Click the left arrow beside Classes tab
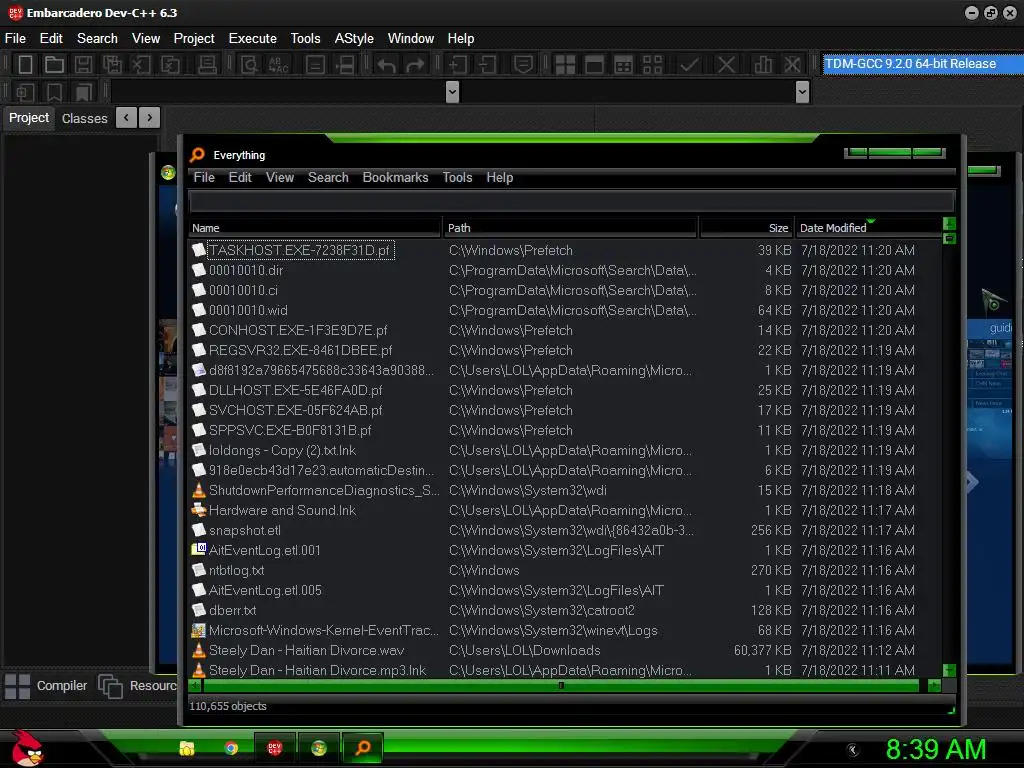Screen dimensions: 1024x768 [127, 118]
